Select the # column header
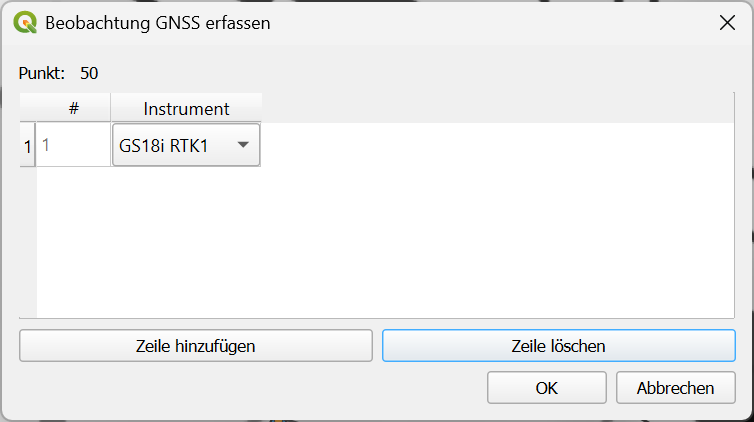The width and height of the screenshot is (754, 422). pyautogui.click(x=74, y=109)
